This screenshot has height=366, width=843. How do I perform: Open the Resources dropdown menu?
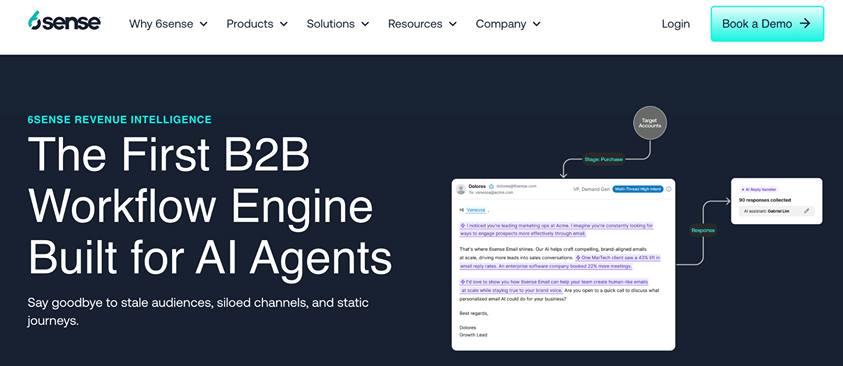tap(422, 24)
